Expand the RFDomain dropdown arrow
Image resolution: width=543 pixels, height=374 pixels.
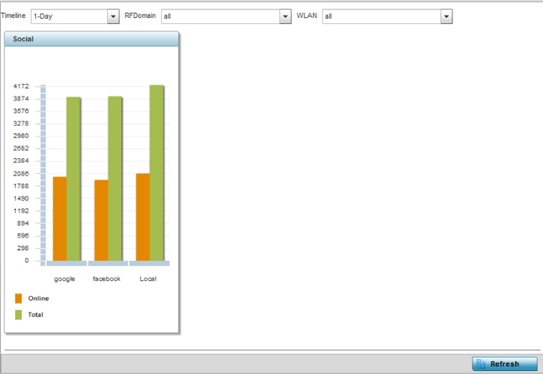285,16
